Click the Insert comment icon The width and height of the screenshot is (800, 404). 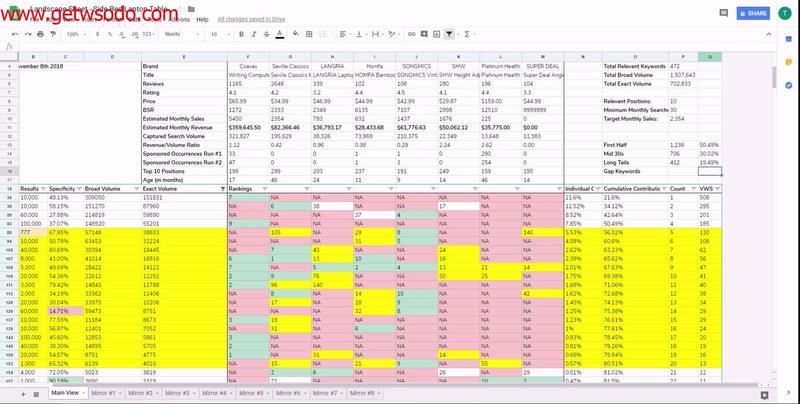tap(424, 34)
